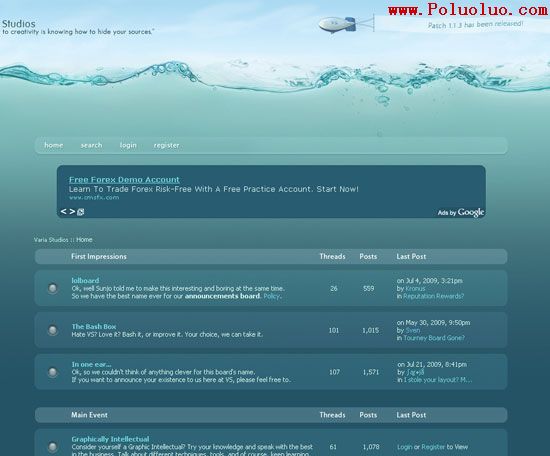Click In one ear posts count 1,571
550x456 pixels.
pos(370,372)
